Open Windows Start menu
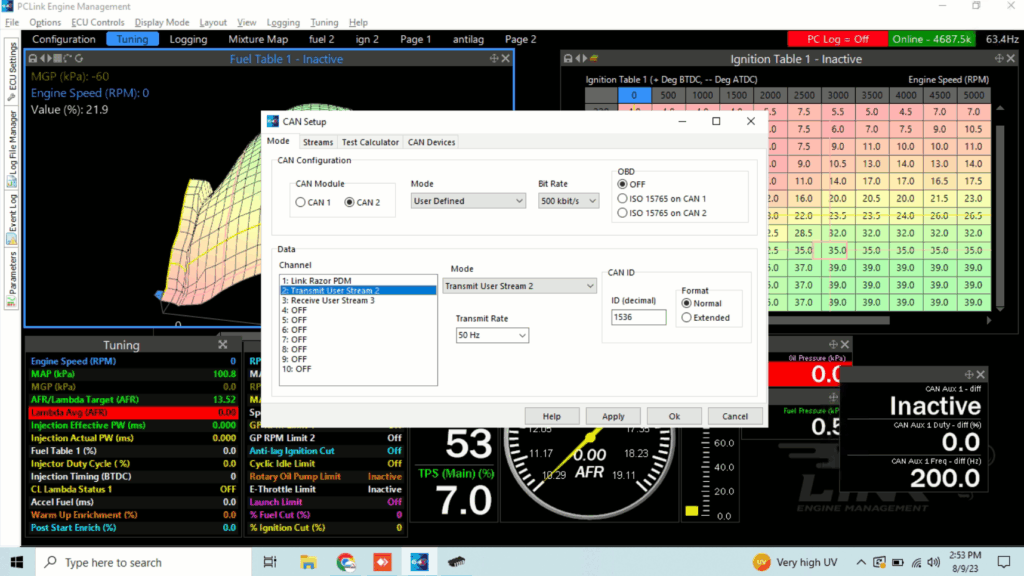The height and width of the screenshot is (576, 1024). tap(17, 562)
